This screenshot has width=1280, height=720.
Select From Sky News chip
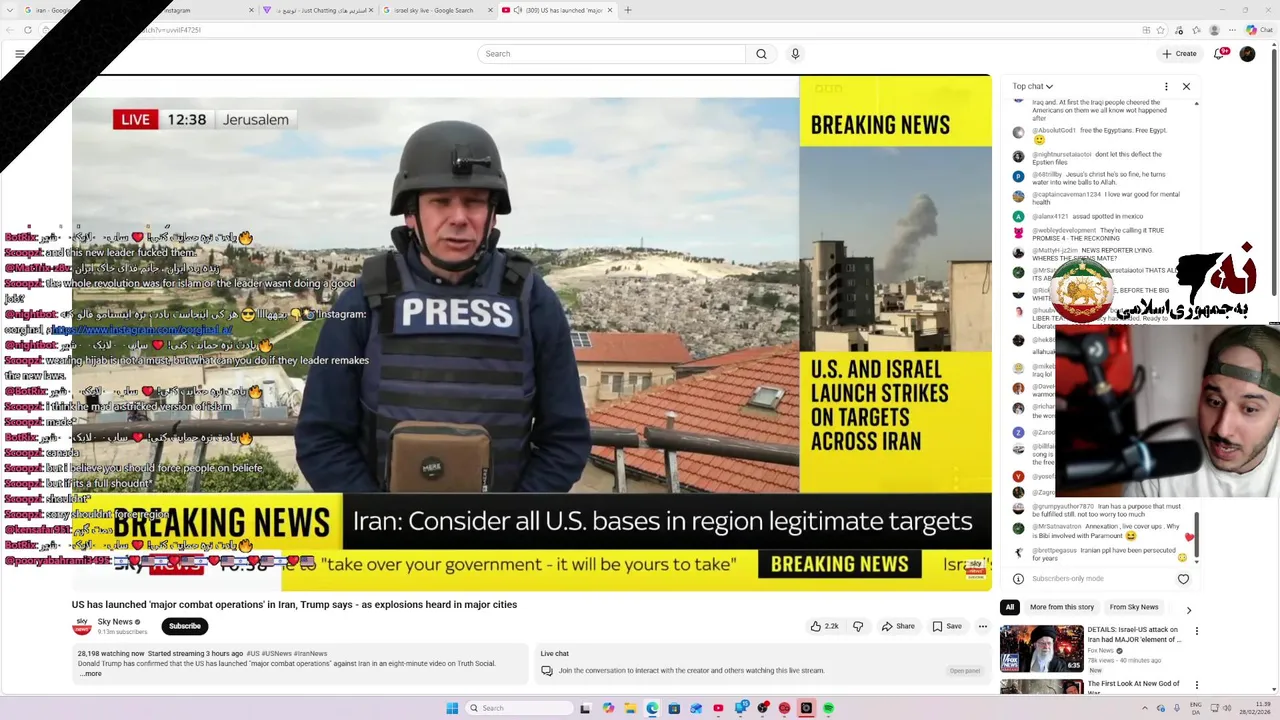click(x=1134, y=607)
